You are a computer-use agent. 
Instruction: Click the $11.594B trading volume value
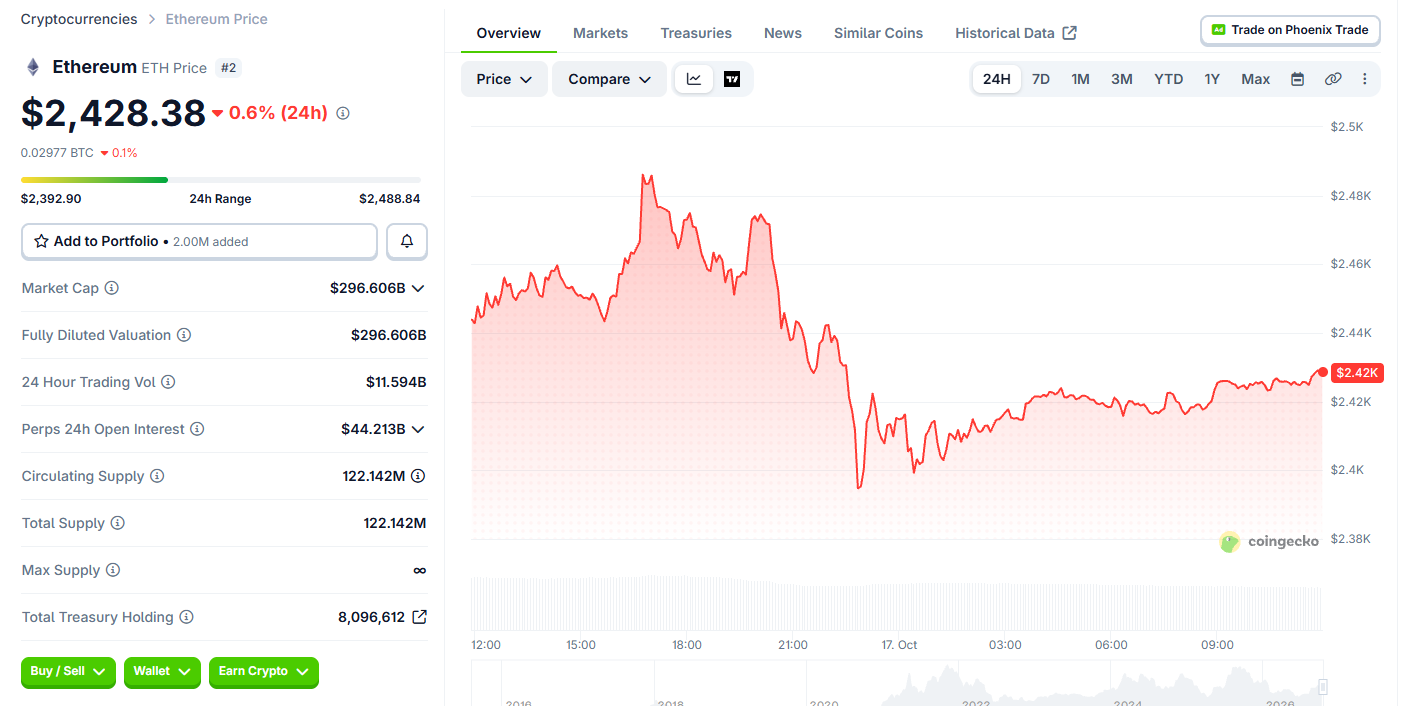396,382
